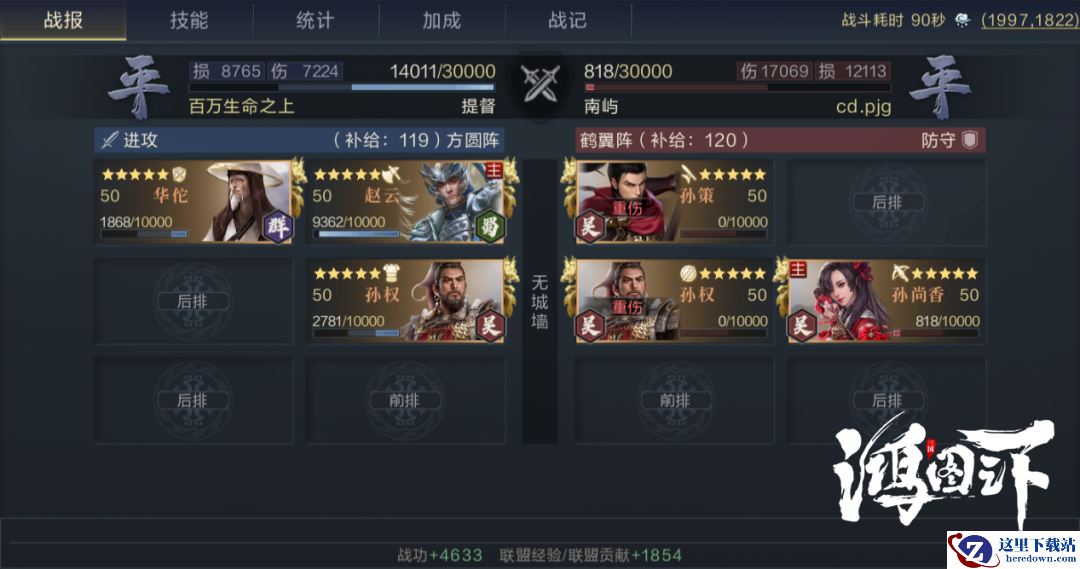Click the 孙尚香 hero portrait card
This screenshot has height=569, width=1080.
(886, 301)
